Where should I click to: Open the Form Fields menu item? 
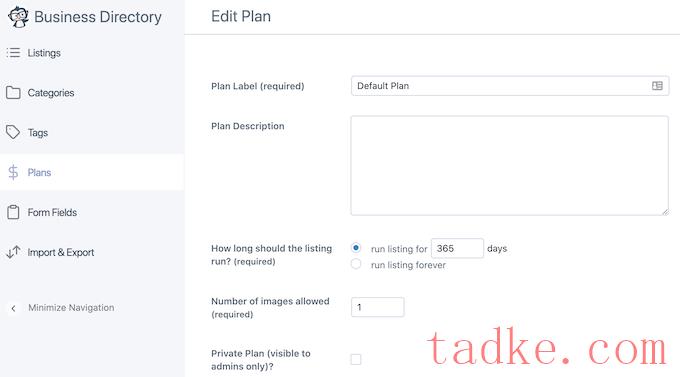pos(52,212)
